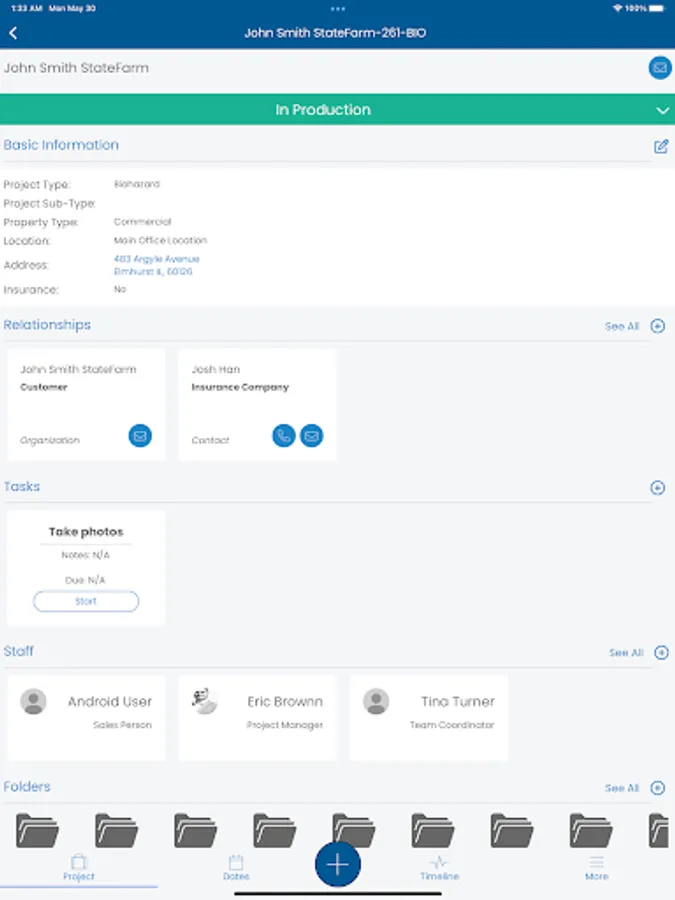Edit Basic Information with pencil icon

point(661,146)
